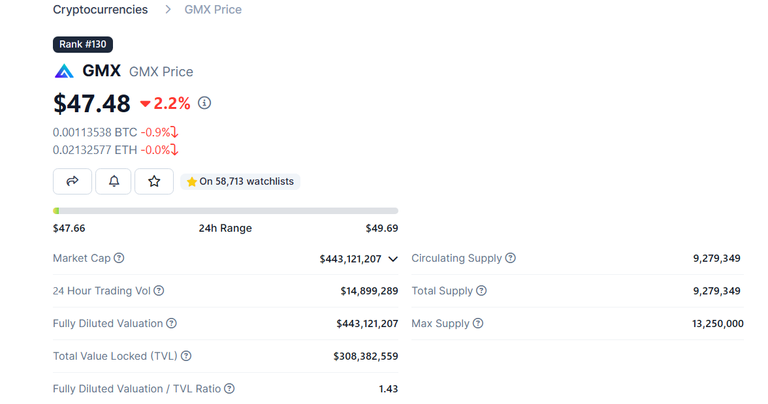Click Market Cap value $443,121,207

click(x=350, y=259)
